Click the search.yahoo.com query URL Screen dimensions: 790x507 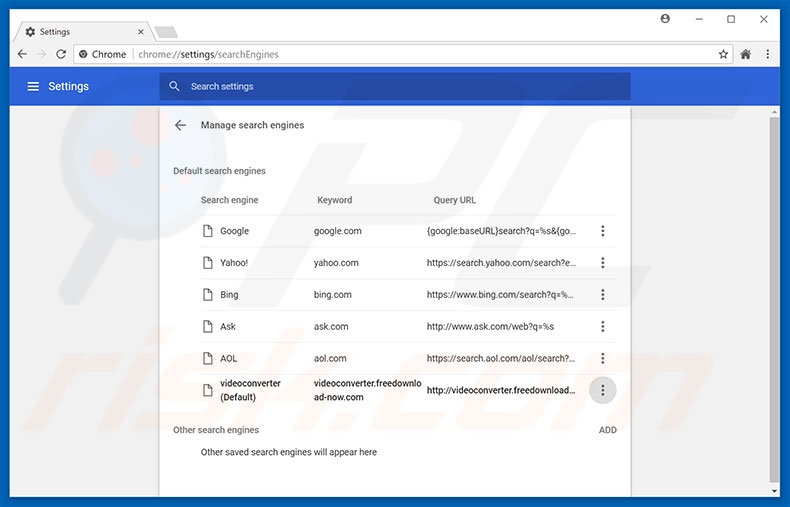click(501, 263)
